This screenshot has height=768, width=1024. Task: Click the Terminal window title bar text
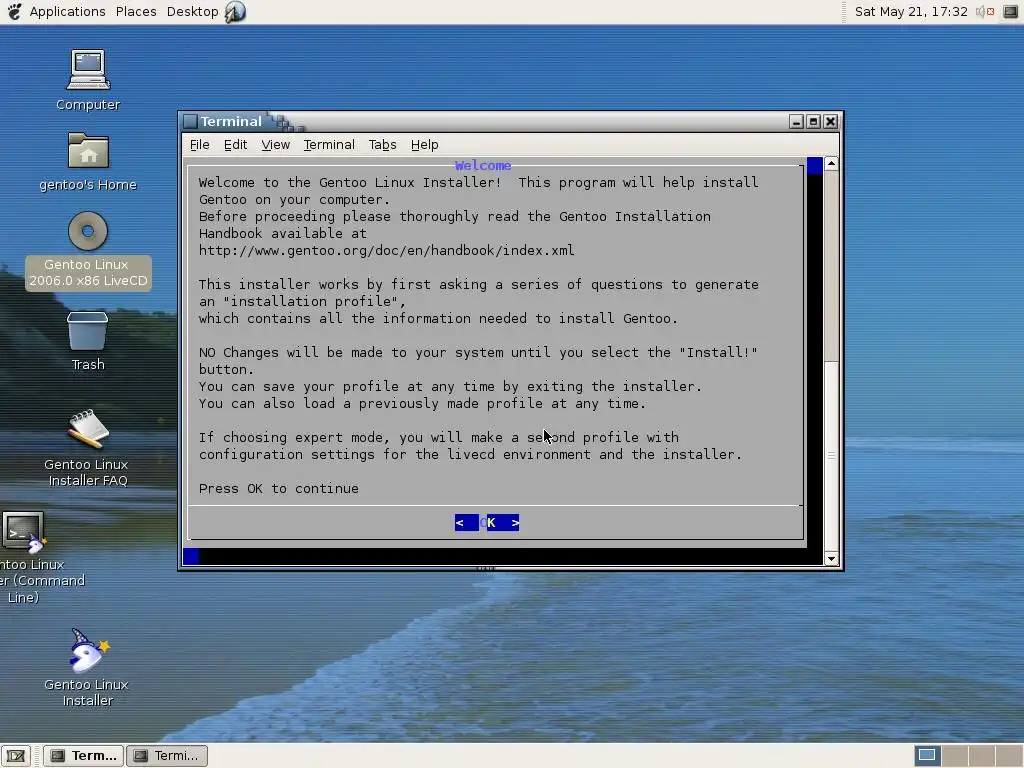pyautogui.click(x=231, y=121)
